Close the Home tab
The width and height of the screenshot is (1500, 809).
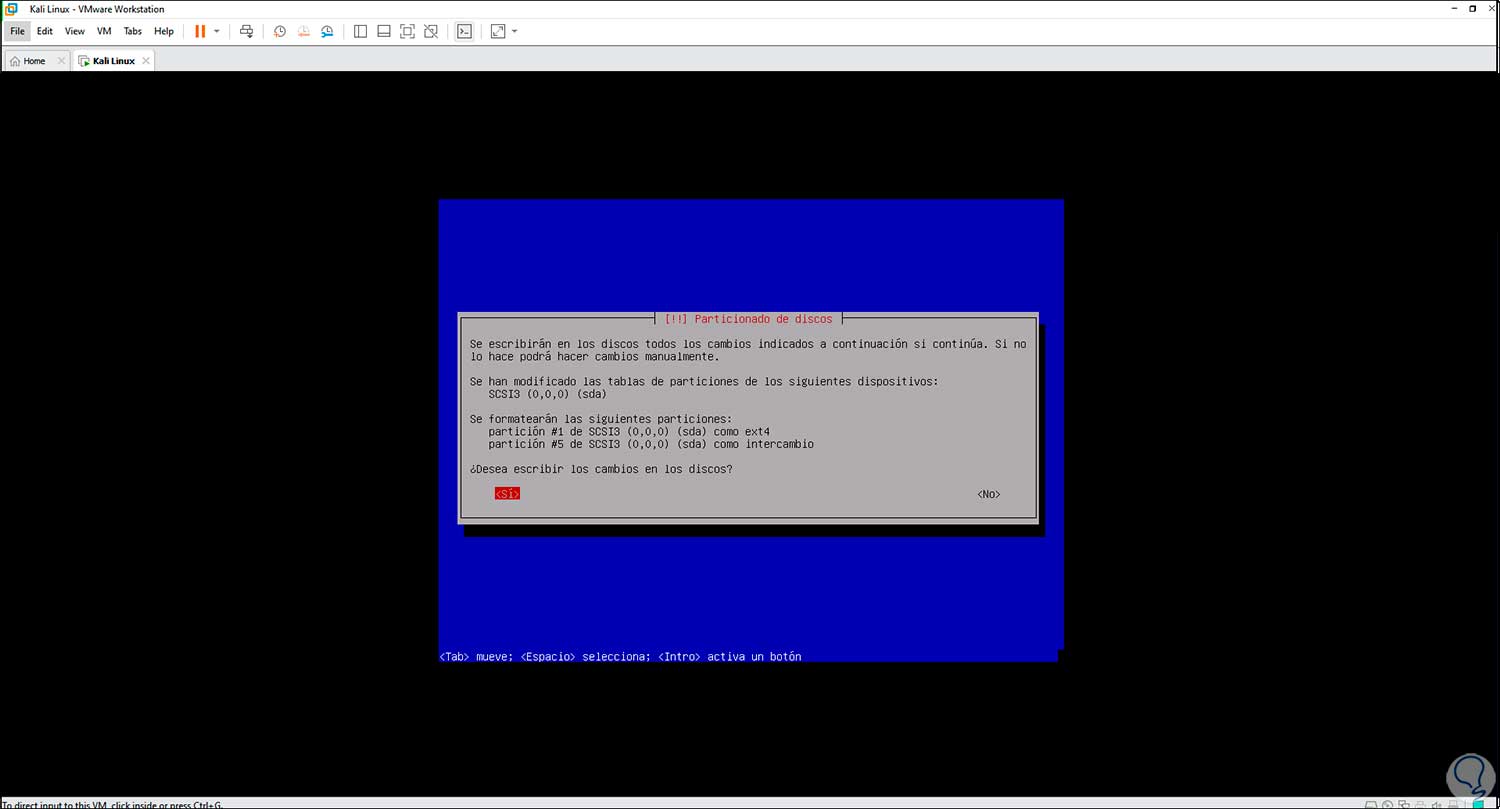(61, 61)
